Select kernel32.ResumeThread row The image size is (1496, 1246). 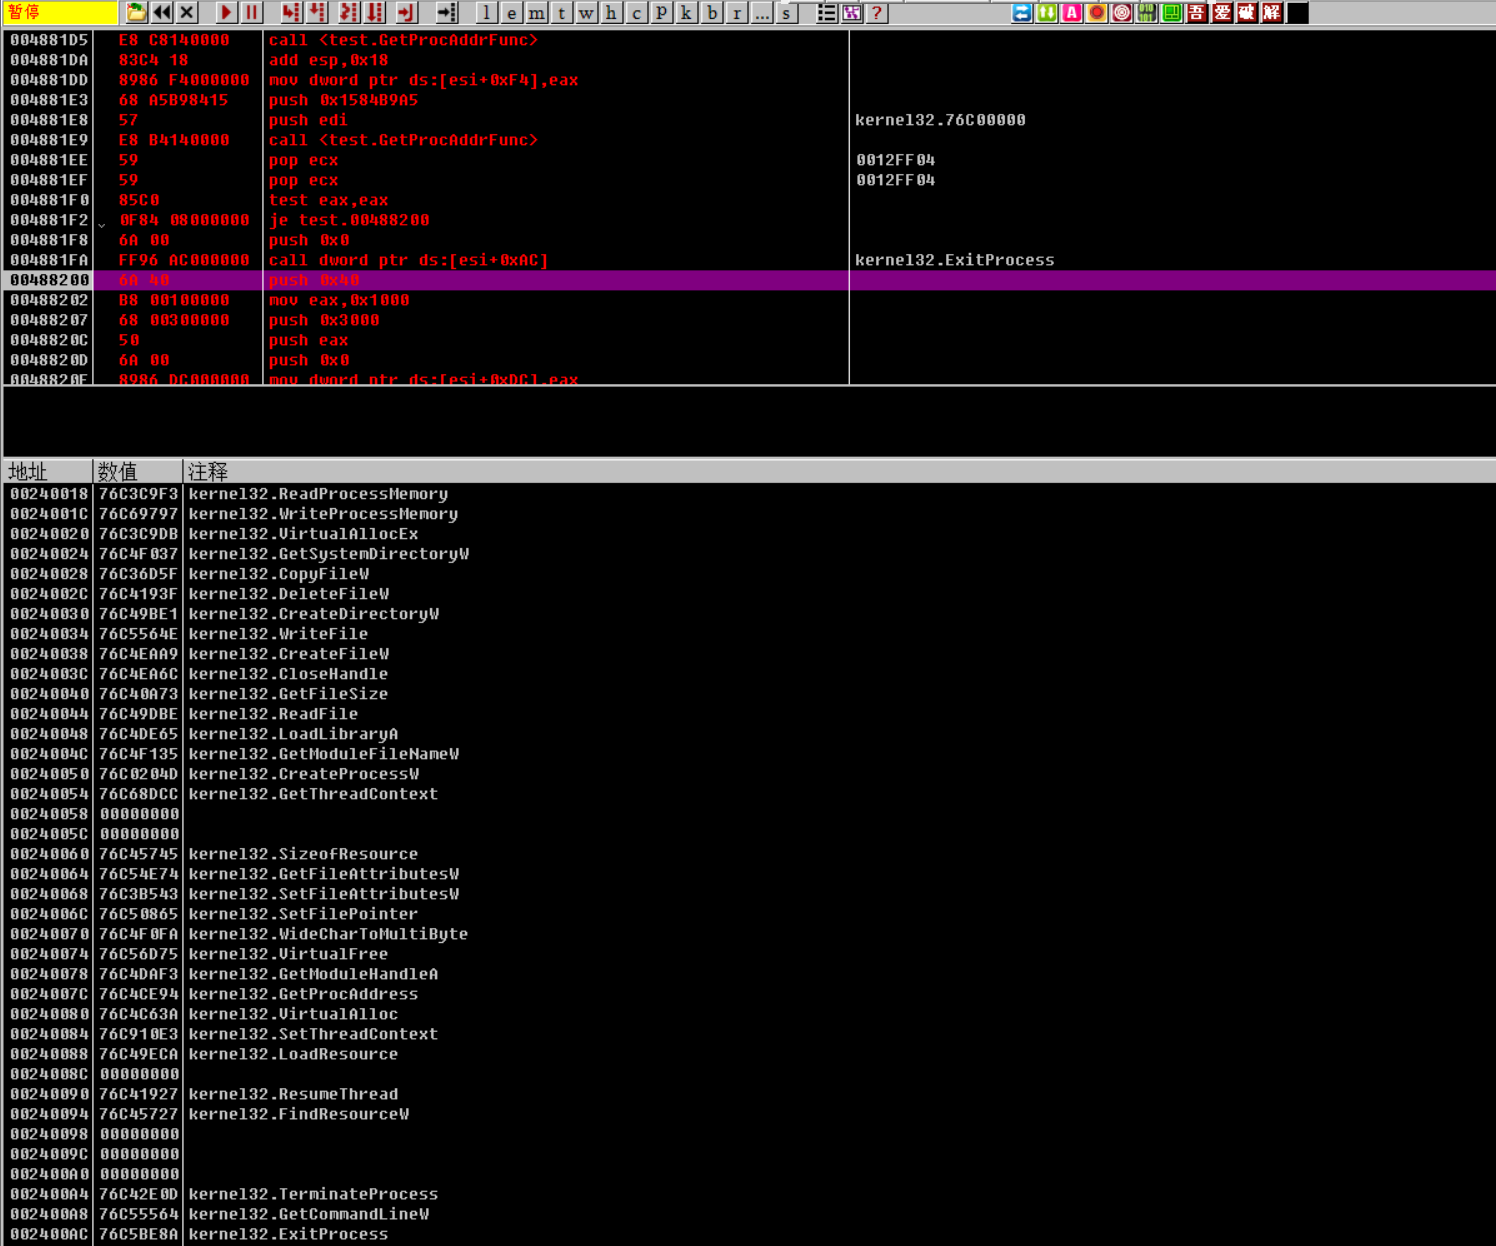pos(749,1094)
